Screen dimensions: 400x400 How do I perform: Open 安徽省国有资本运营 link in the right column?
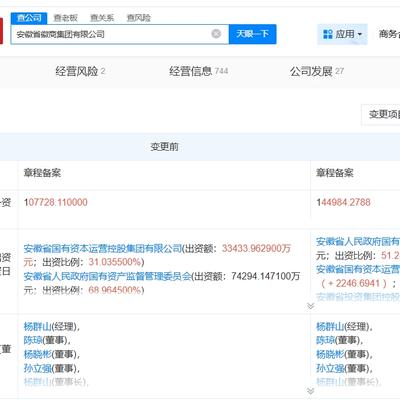[358, 269]
